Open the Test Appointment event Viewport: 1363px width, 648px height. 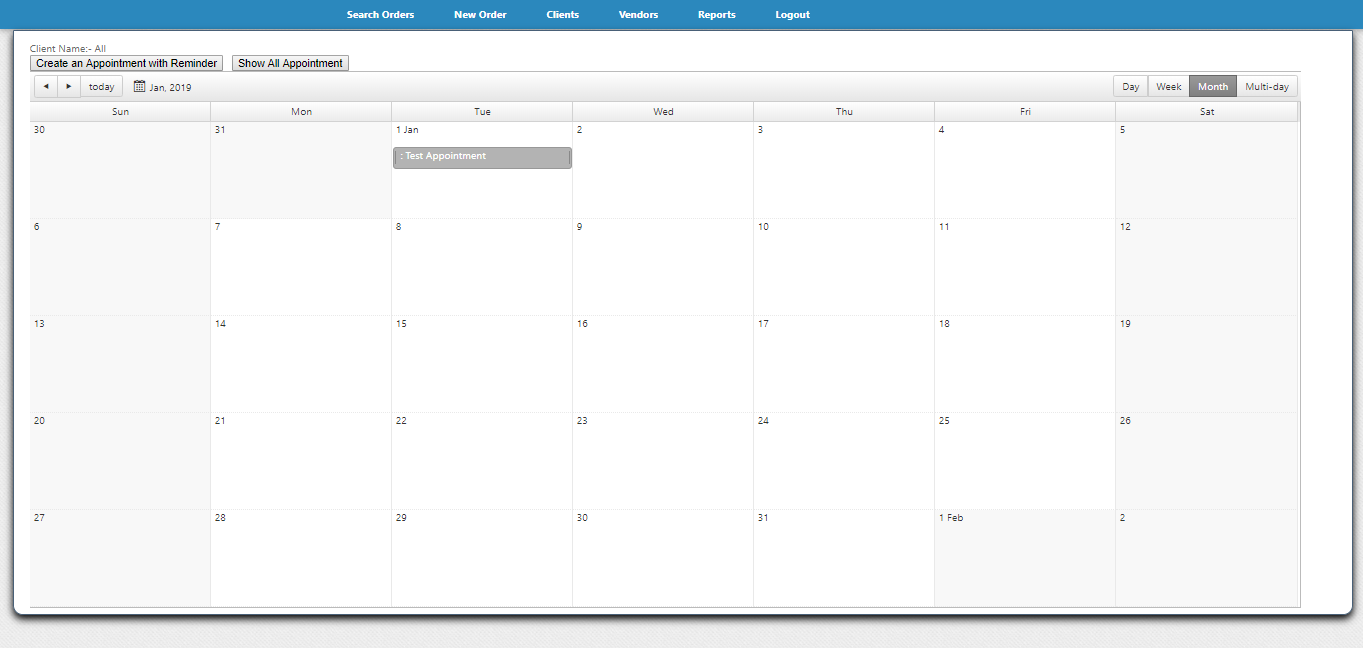[x=482, y=157]
